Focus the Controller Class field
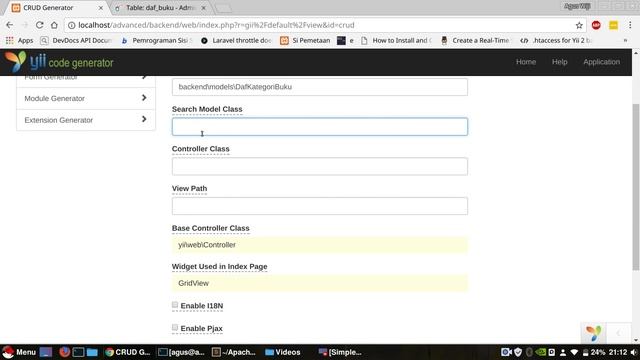 (x=320, y=167)
